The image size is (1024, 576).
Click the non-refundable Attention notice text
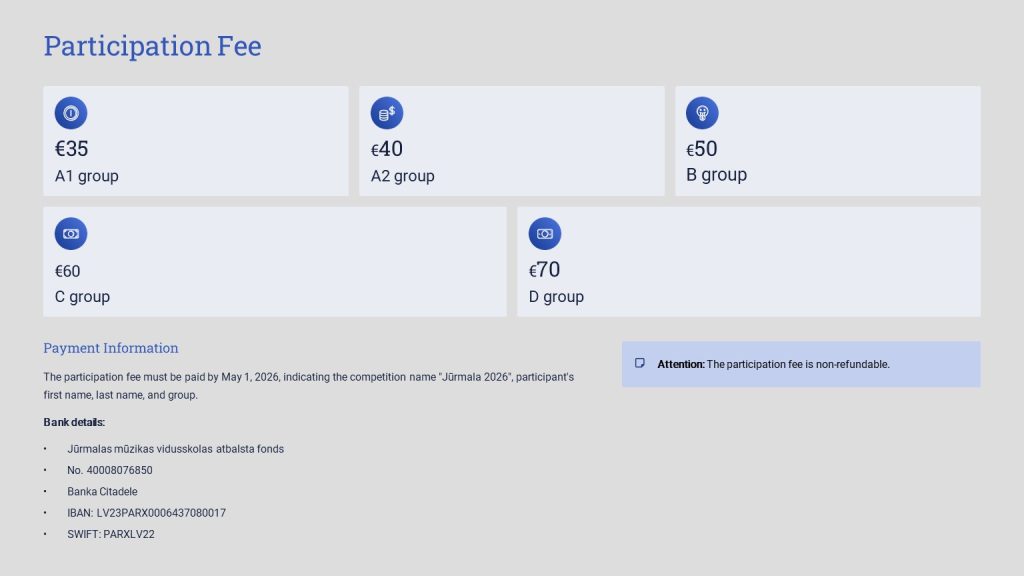point(773,364)
